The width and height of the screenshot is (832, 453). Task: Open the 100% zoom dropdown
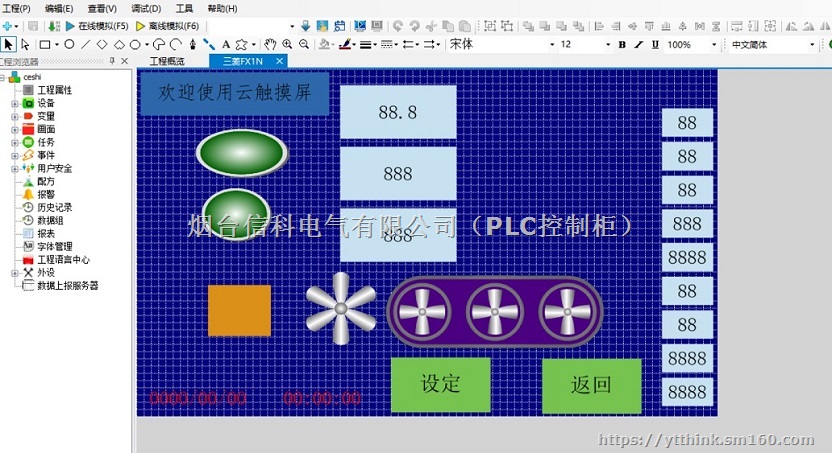714,45
